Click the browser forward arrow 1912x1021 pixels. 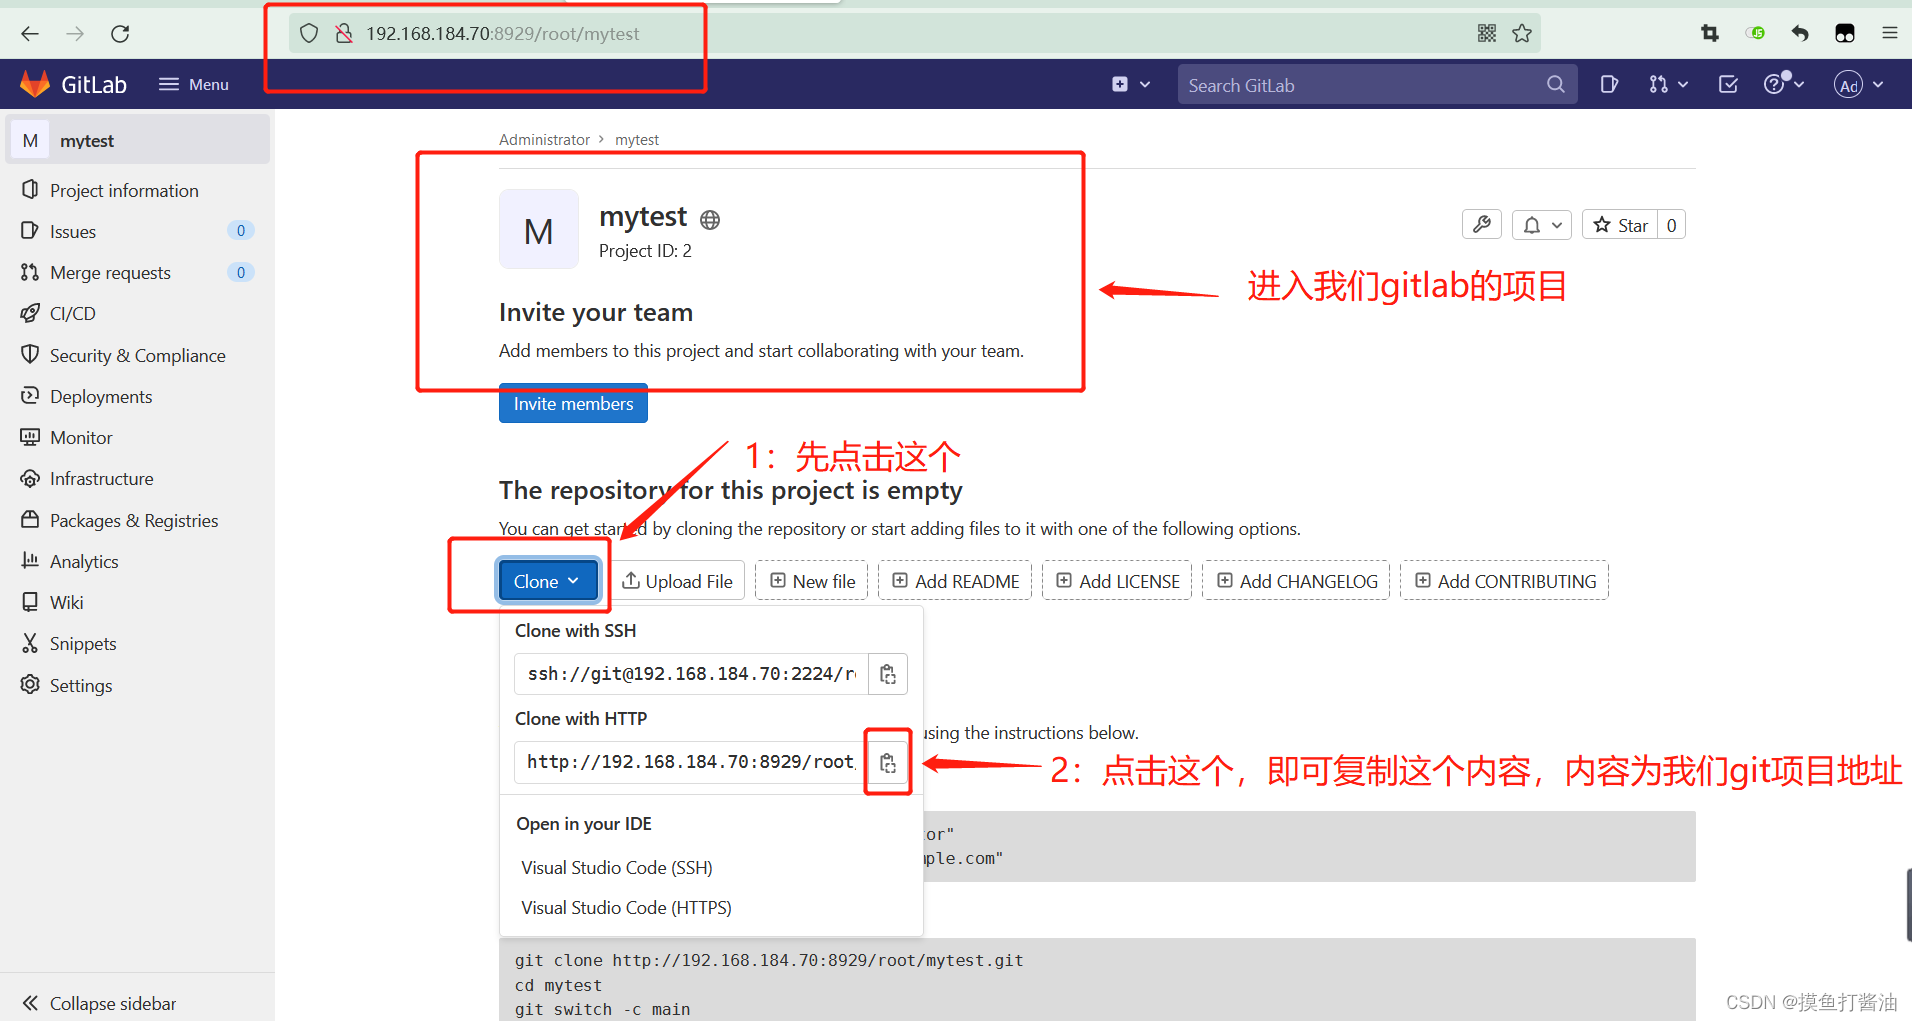pos(75,34)
